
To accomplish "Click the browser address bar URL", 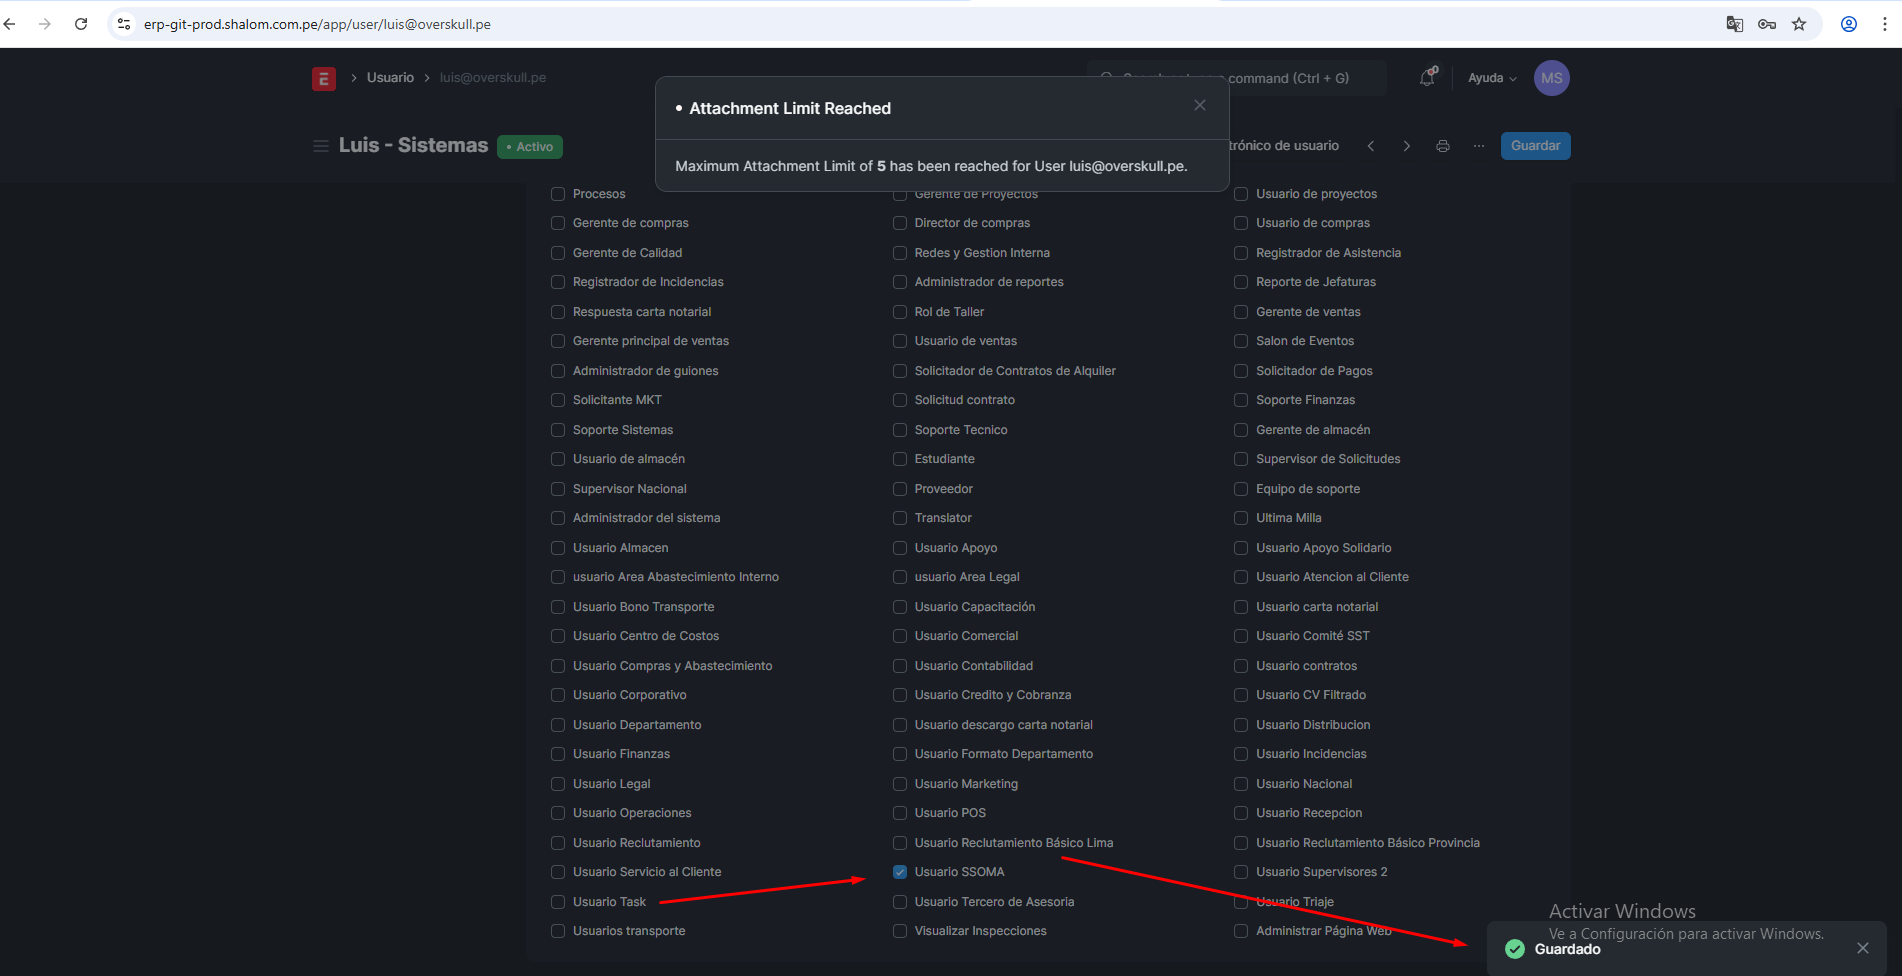I will (317, 24).
